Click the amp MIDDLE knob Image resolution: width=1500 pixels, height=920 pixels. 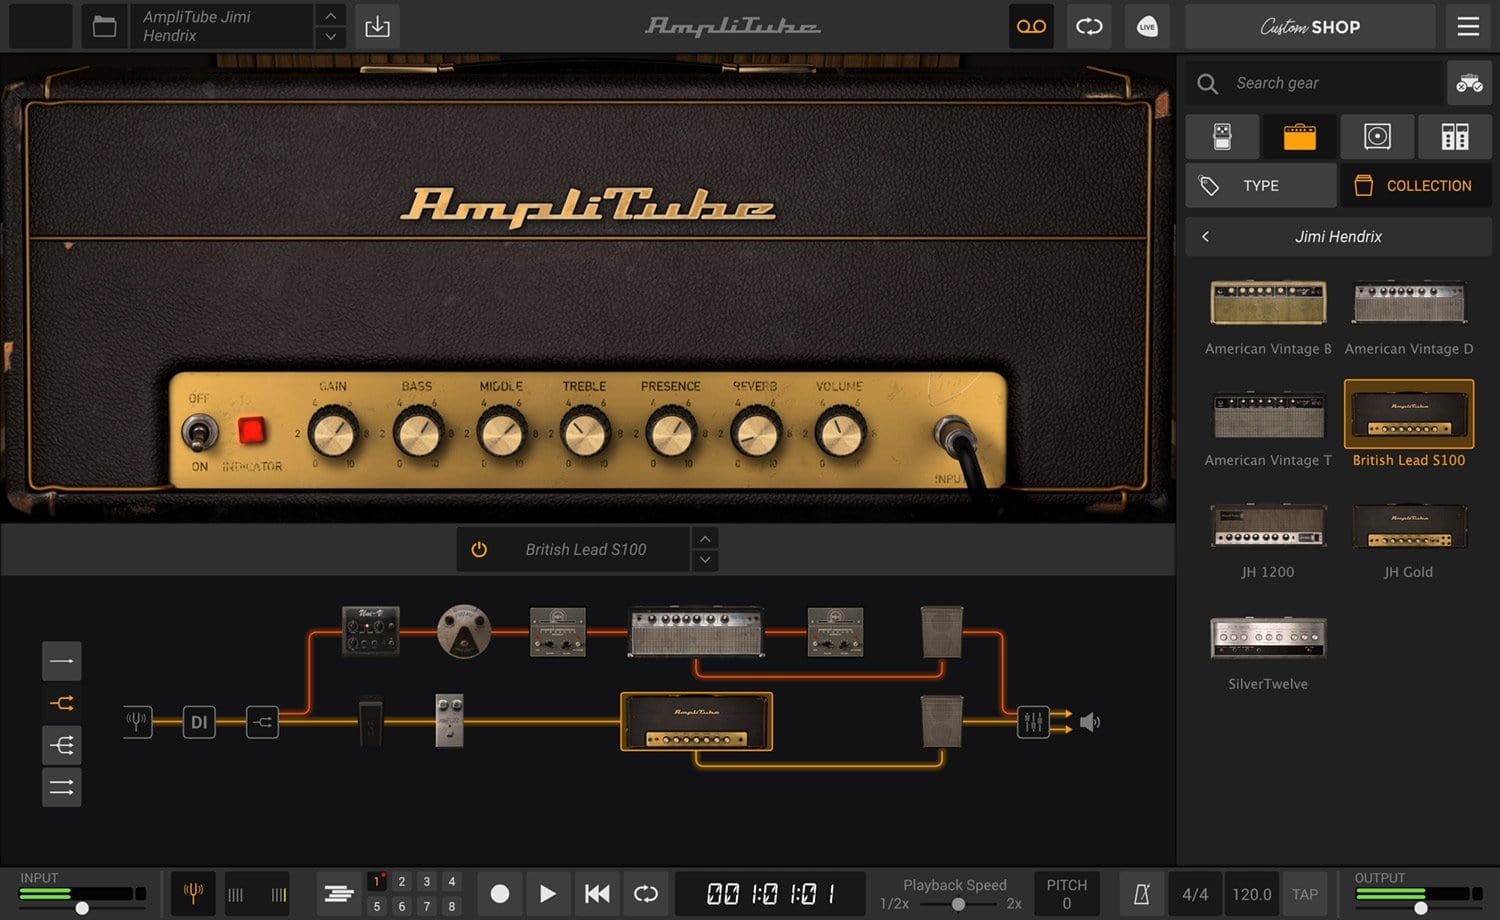(501, 432)
